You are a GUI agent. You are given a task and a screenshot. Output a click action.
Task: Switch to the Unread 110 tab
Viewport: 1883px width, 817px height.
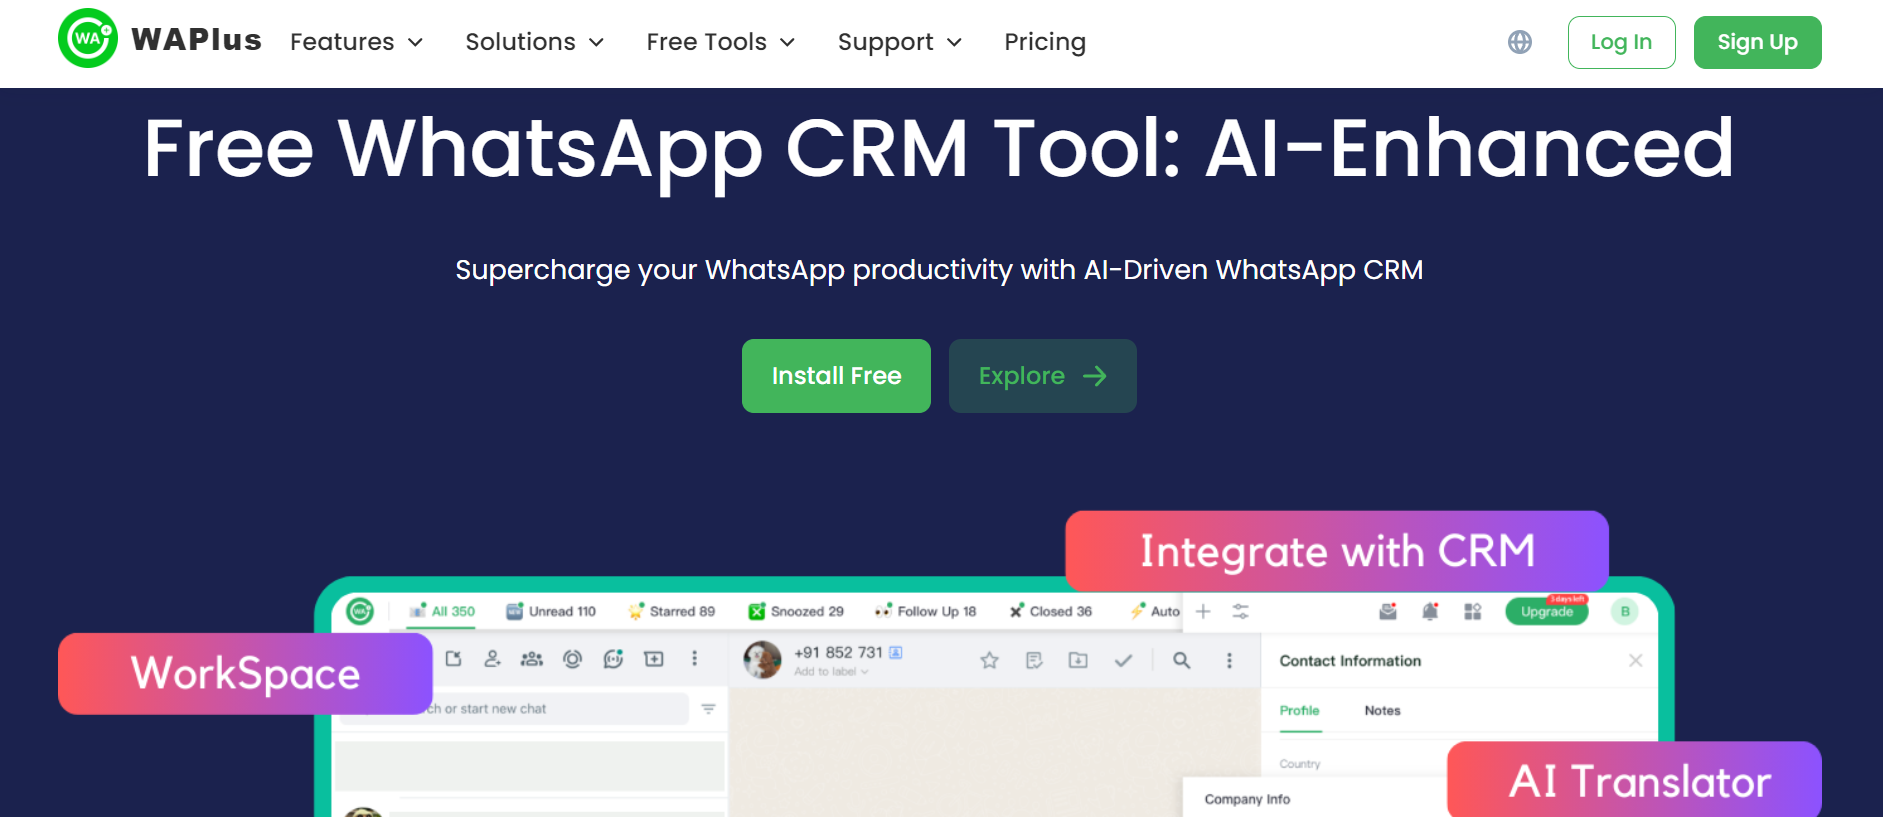click(x=551, y=611)
